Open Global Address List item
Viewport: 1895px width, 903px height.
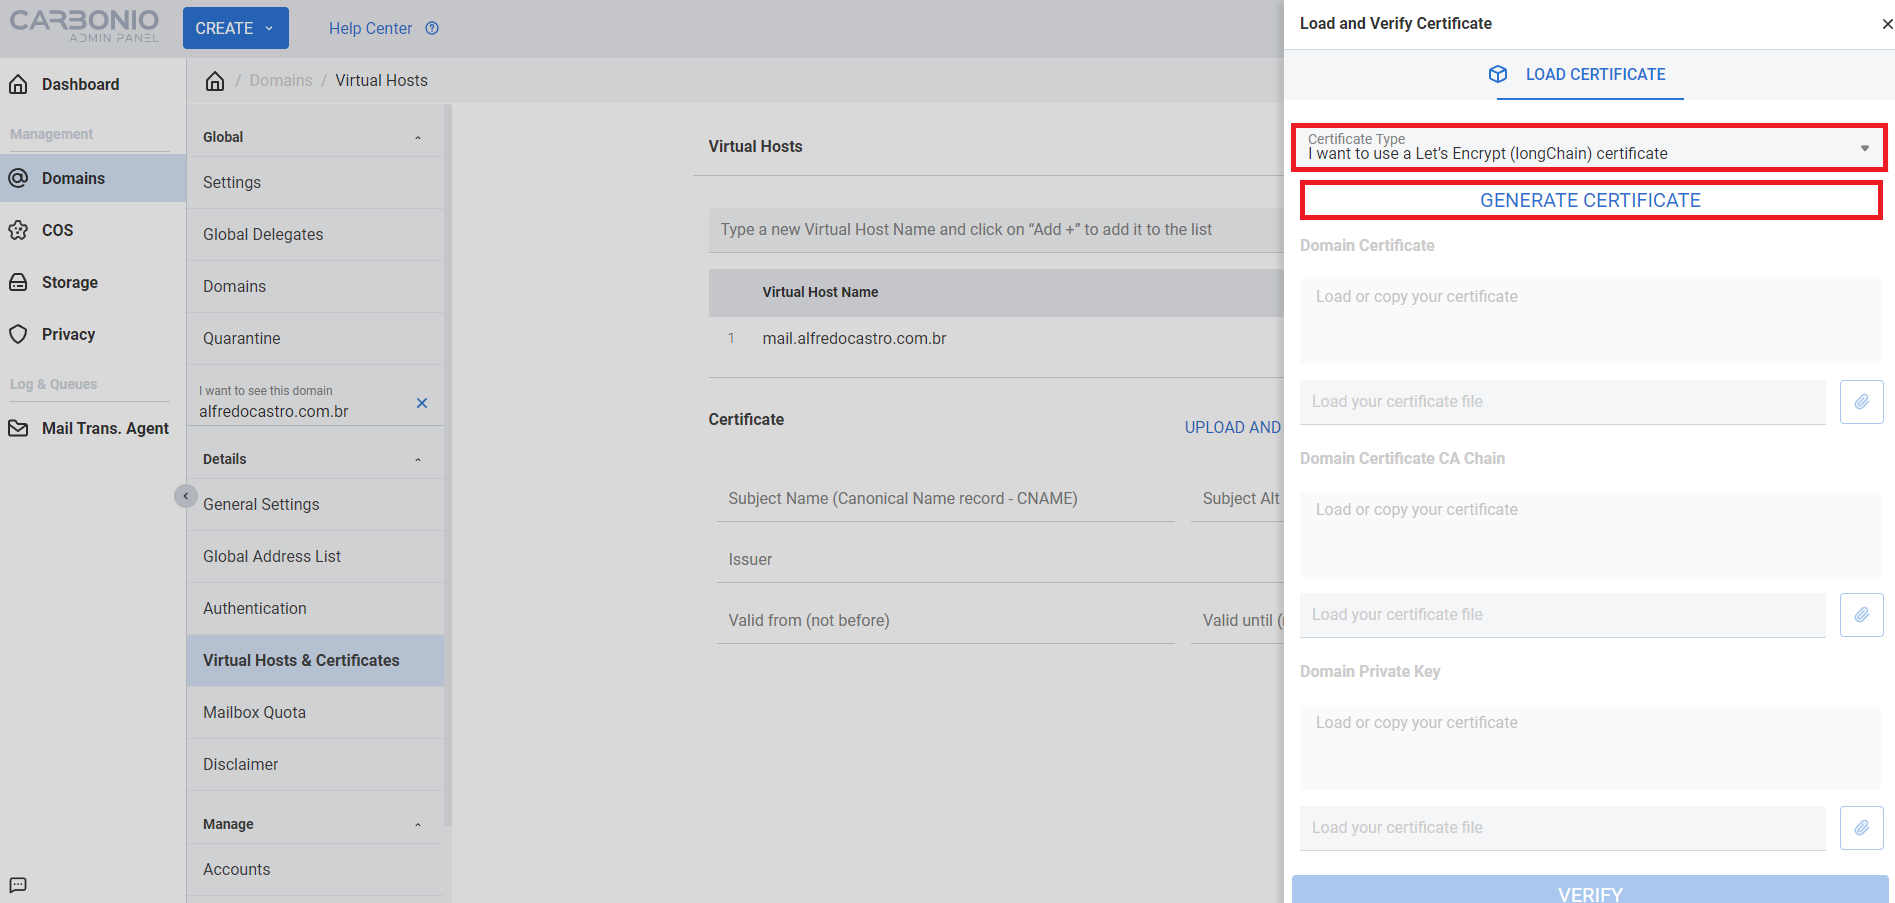[315, 557]
